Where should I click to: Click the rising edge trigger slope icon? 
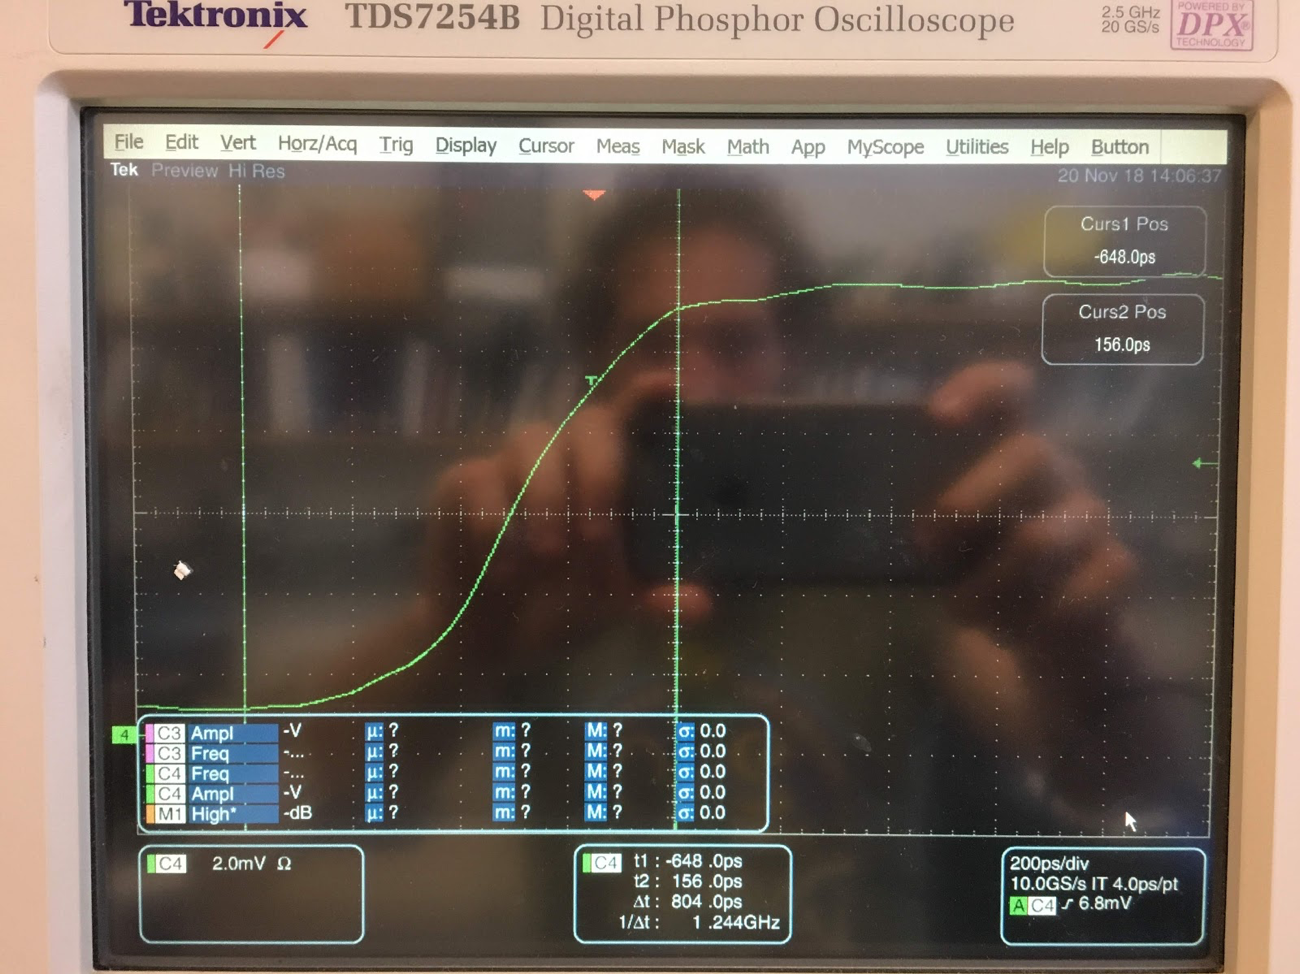click(1067, 904)
